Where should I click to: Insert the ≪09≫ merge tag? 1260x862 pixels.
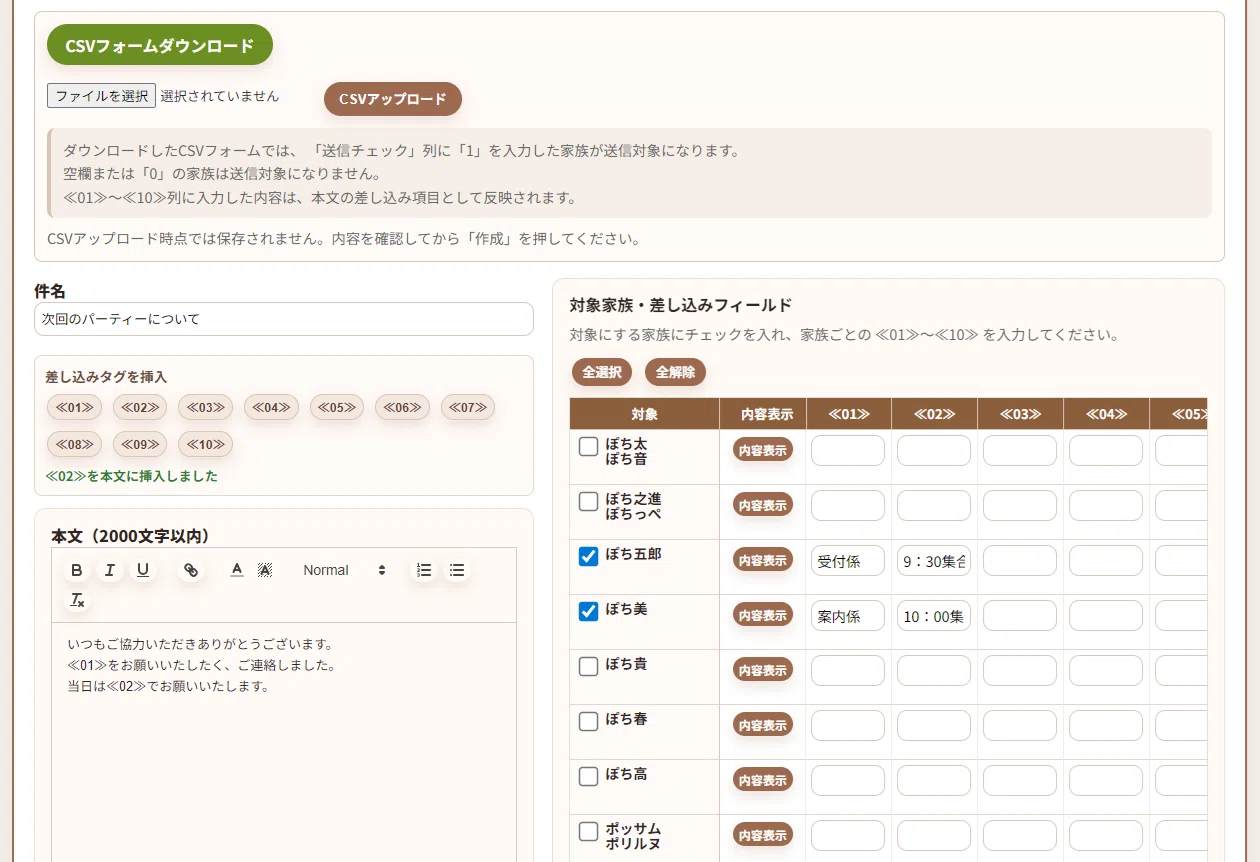(x=140, y=444)
